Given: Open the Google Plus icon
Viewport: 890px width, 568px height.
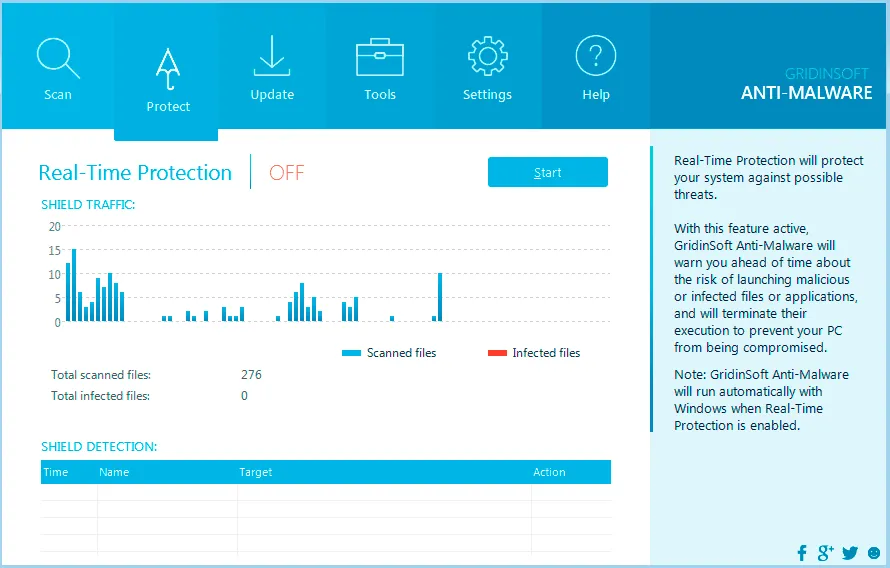Looking at the screenshot, I should (x=825, y=553).
